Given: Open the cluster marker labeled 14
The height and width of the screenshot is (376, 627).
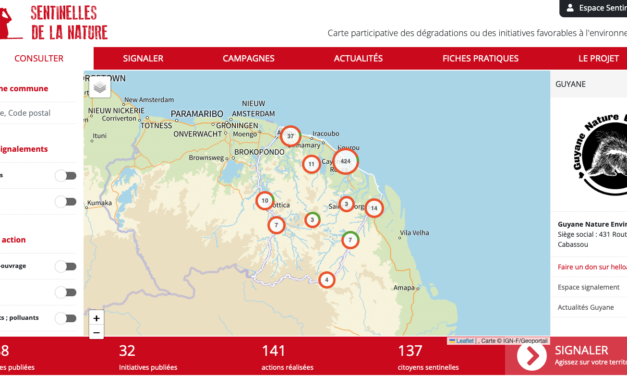Looking at the screenshot, I should point(374,208).
